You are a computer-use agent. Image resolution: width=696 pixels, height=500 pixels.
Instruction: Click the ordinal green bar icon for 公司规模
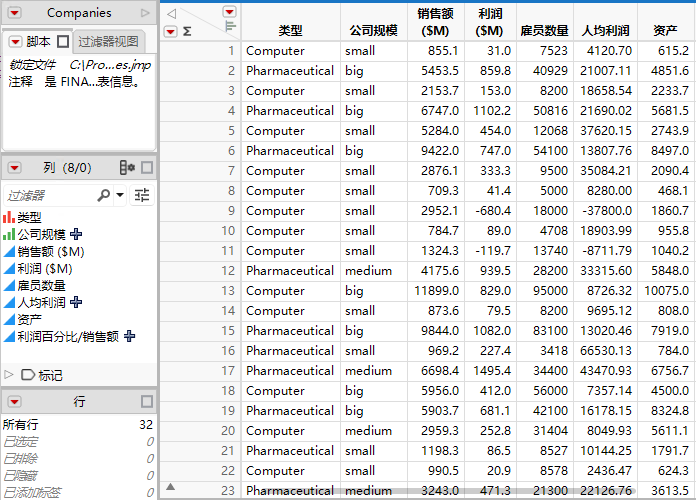pyautogui.click(x=9, y=234)
